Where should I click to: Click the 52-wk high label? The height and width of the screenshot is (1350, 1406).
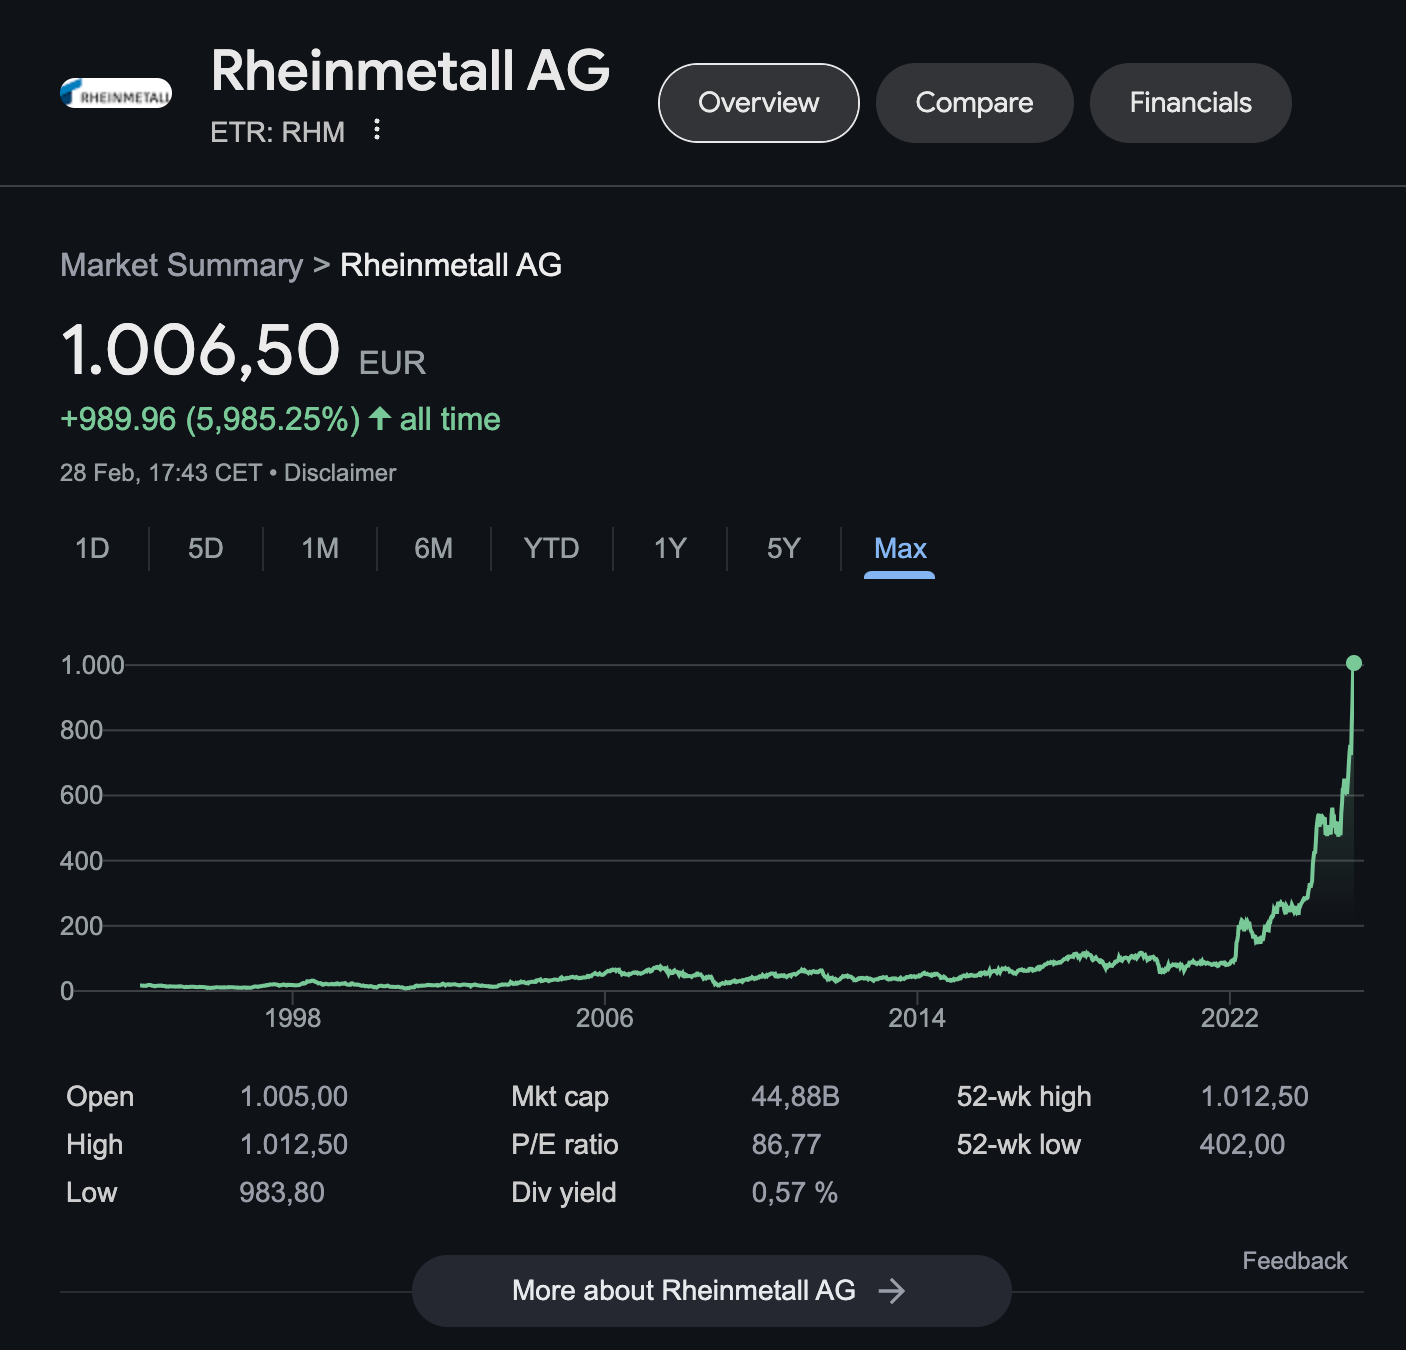tap(1024, 1097)
